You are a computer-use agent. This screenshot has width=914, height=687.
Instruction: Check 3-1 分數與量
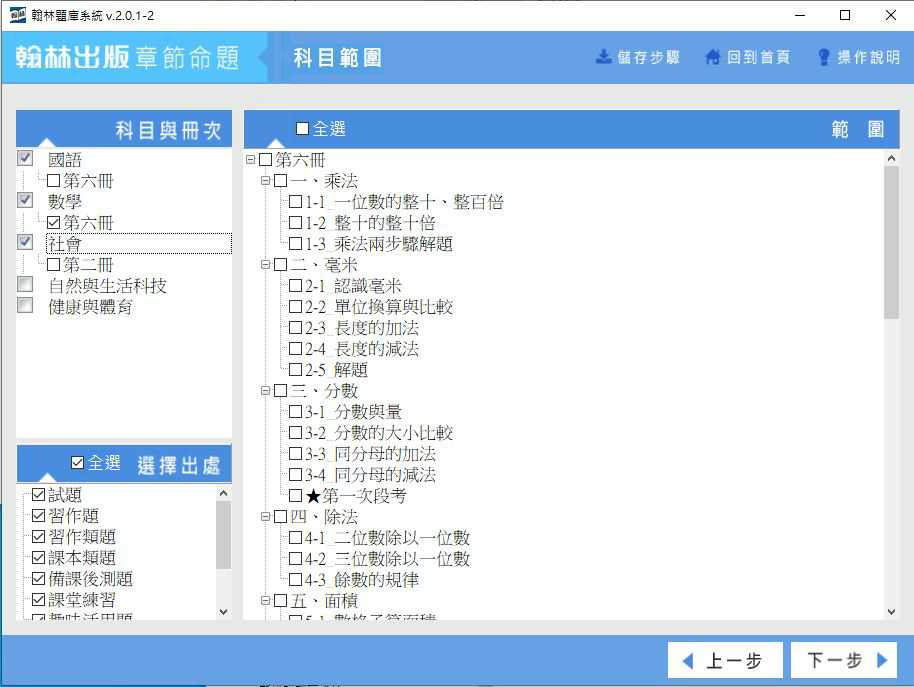pos(296,411)
